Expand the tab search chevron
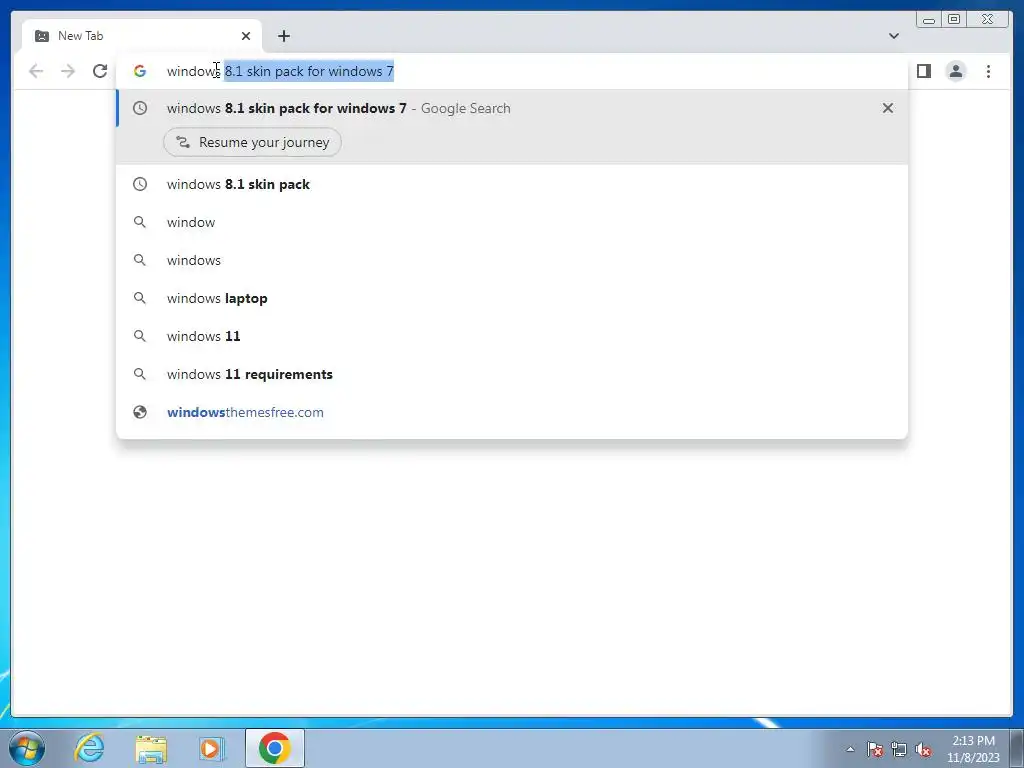 coord(893,36)
